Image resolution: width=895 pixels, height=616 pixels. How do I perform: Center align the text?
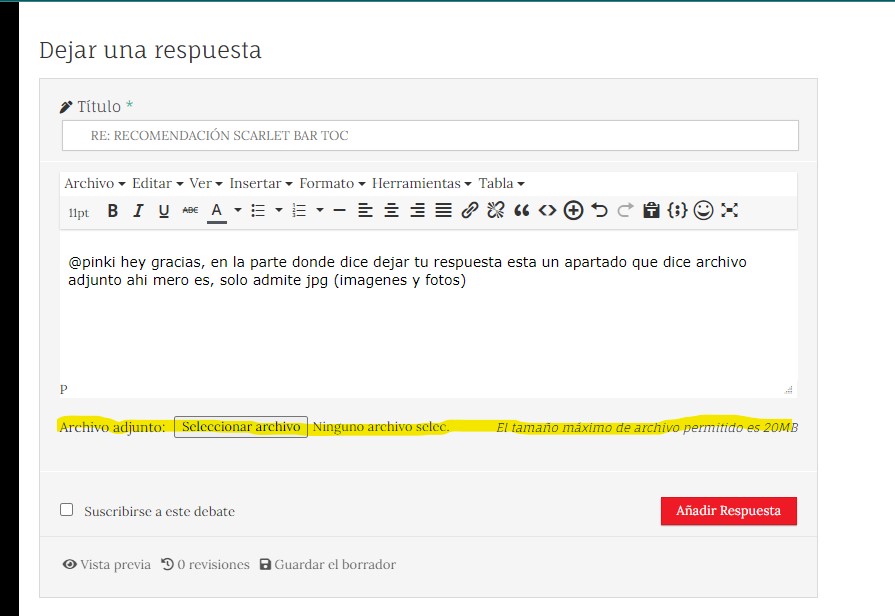[x=392, y=211]
